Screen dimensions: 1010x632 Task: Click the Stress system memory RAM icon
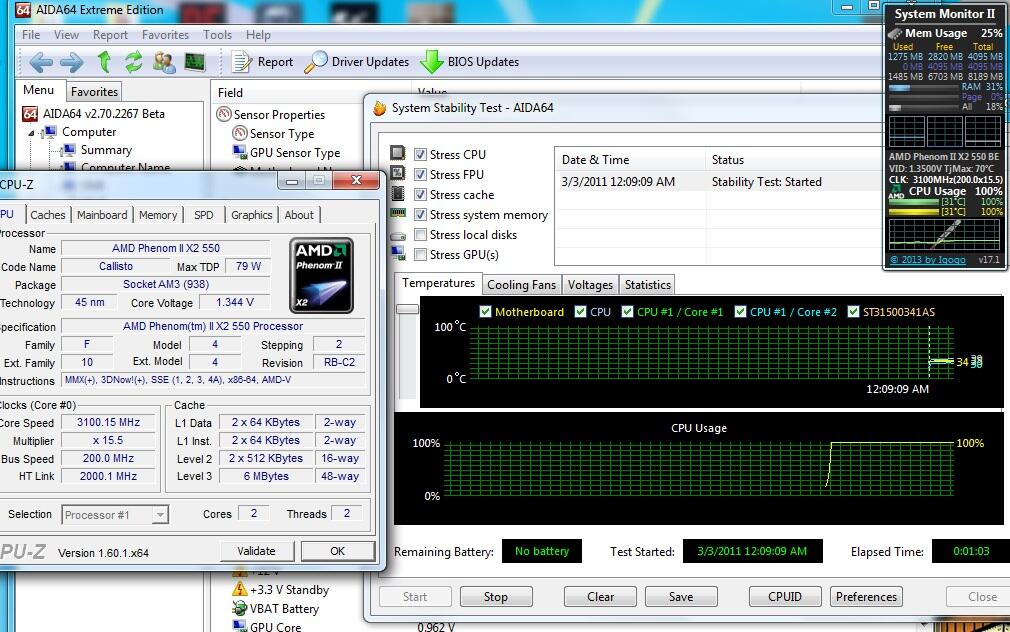click(398, 213)
